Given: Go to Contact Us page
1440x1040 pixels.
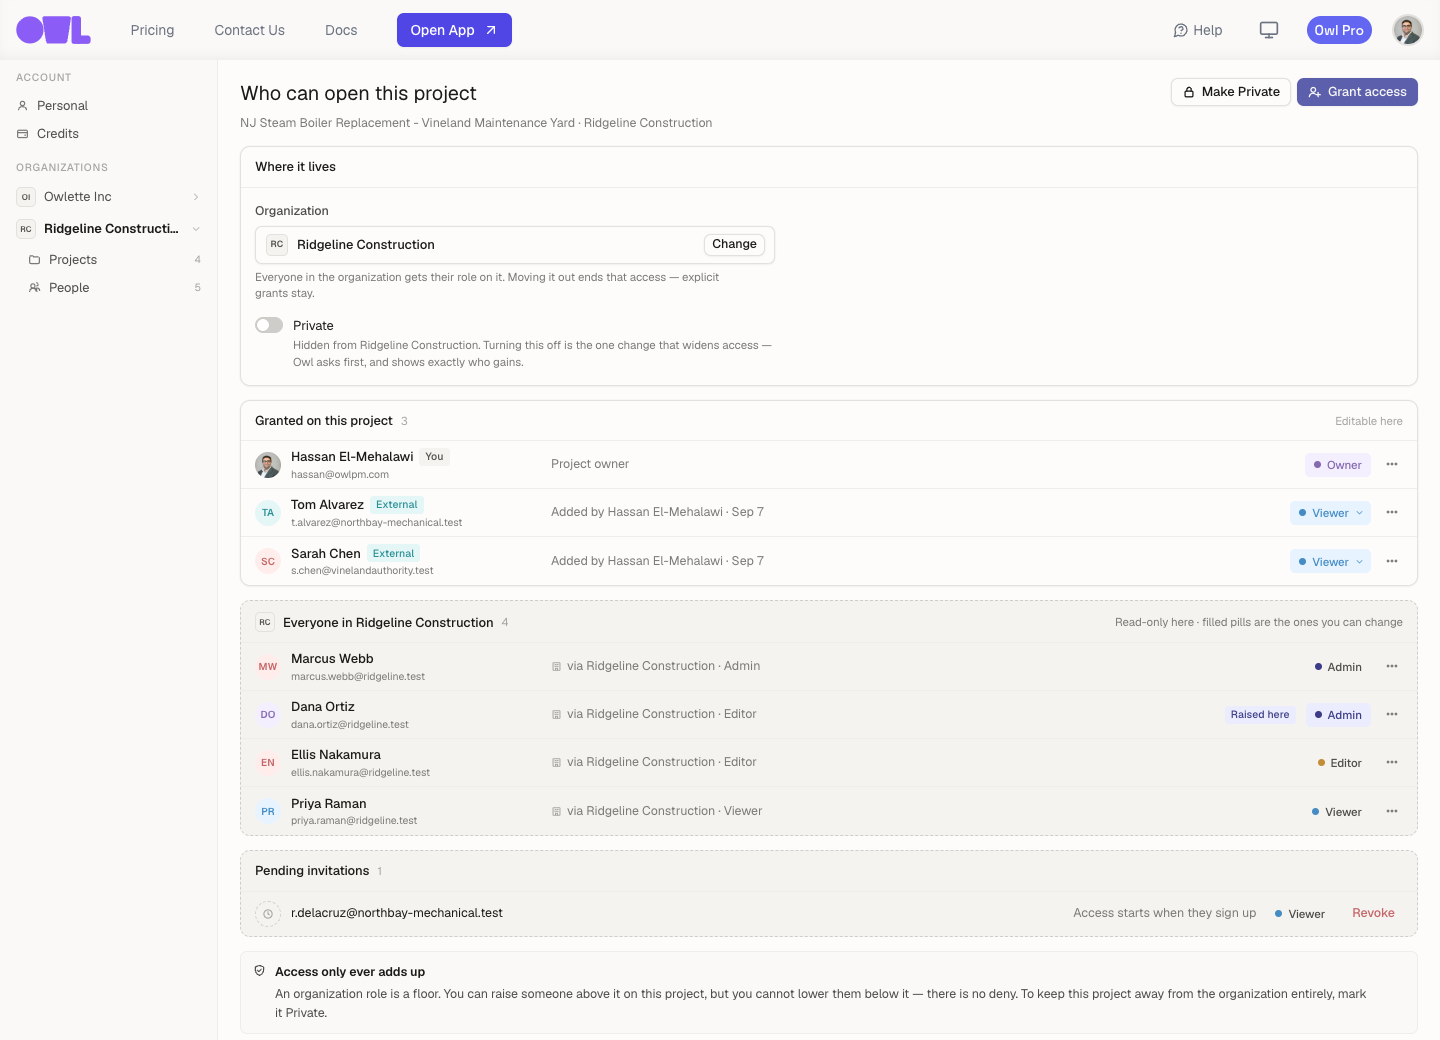Looking at the screenshot, I should click(249, 30).
